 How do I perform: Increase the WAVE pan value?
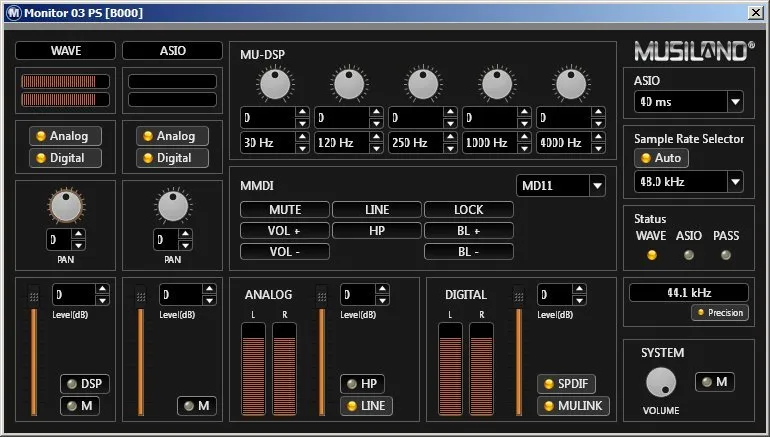(x=79, y=234)
